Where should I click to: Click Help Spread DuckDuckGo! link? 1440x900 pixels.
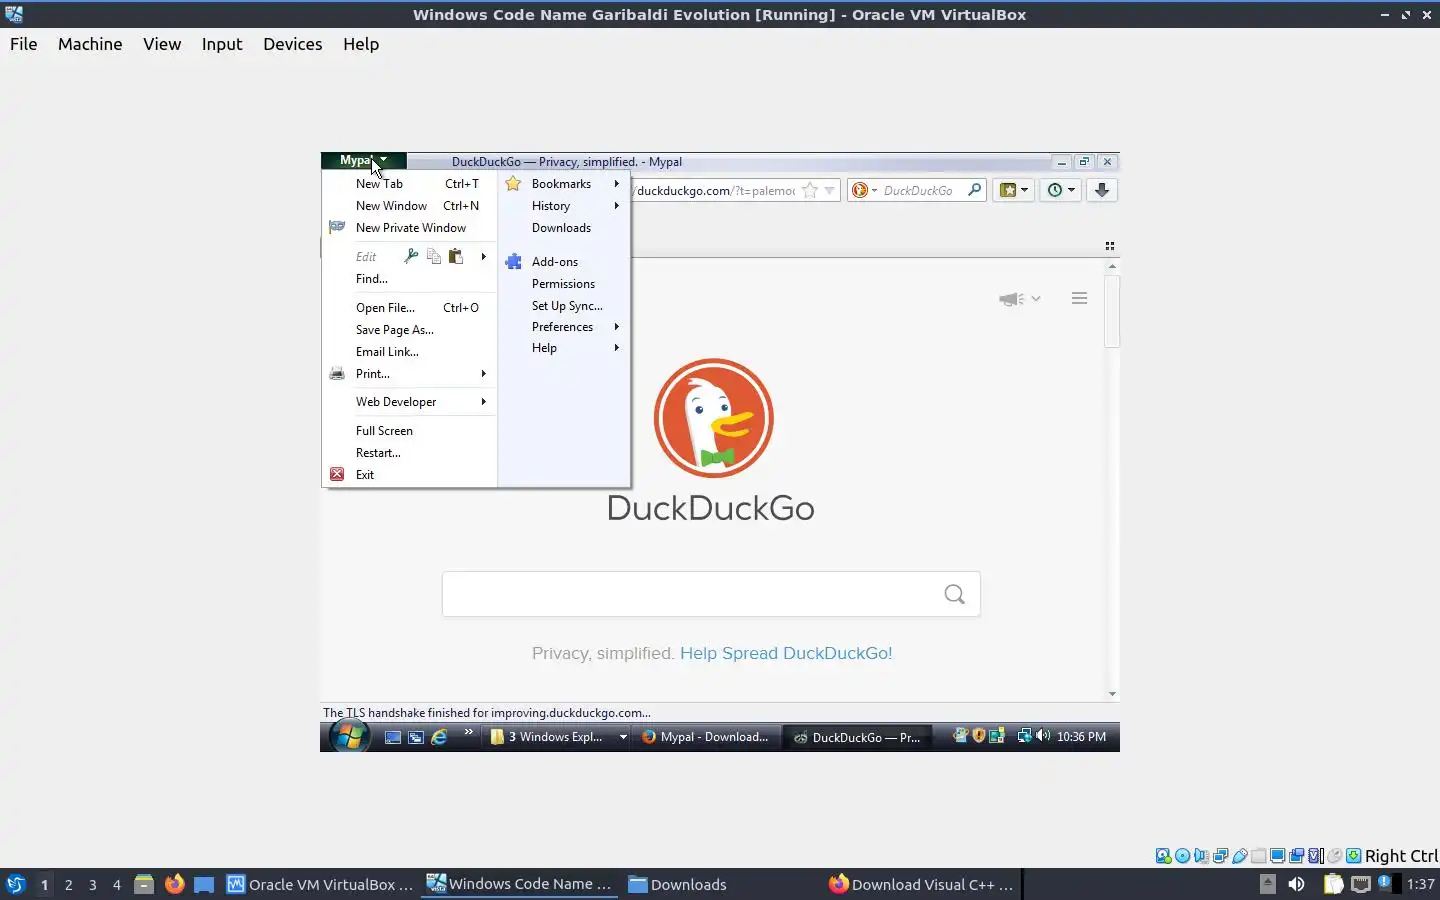tap(786, 653)
